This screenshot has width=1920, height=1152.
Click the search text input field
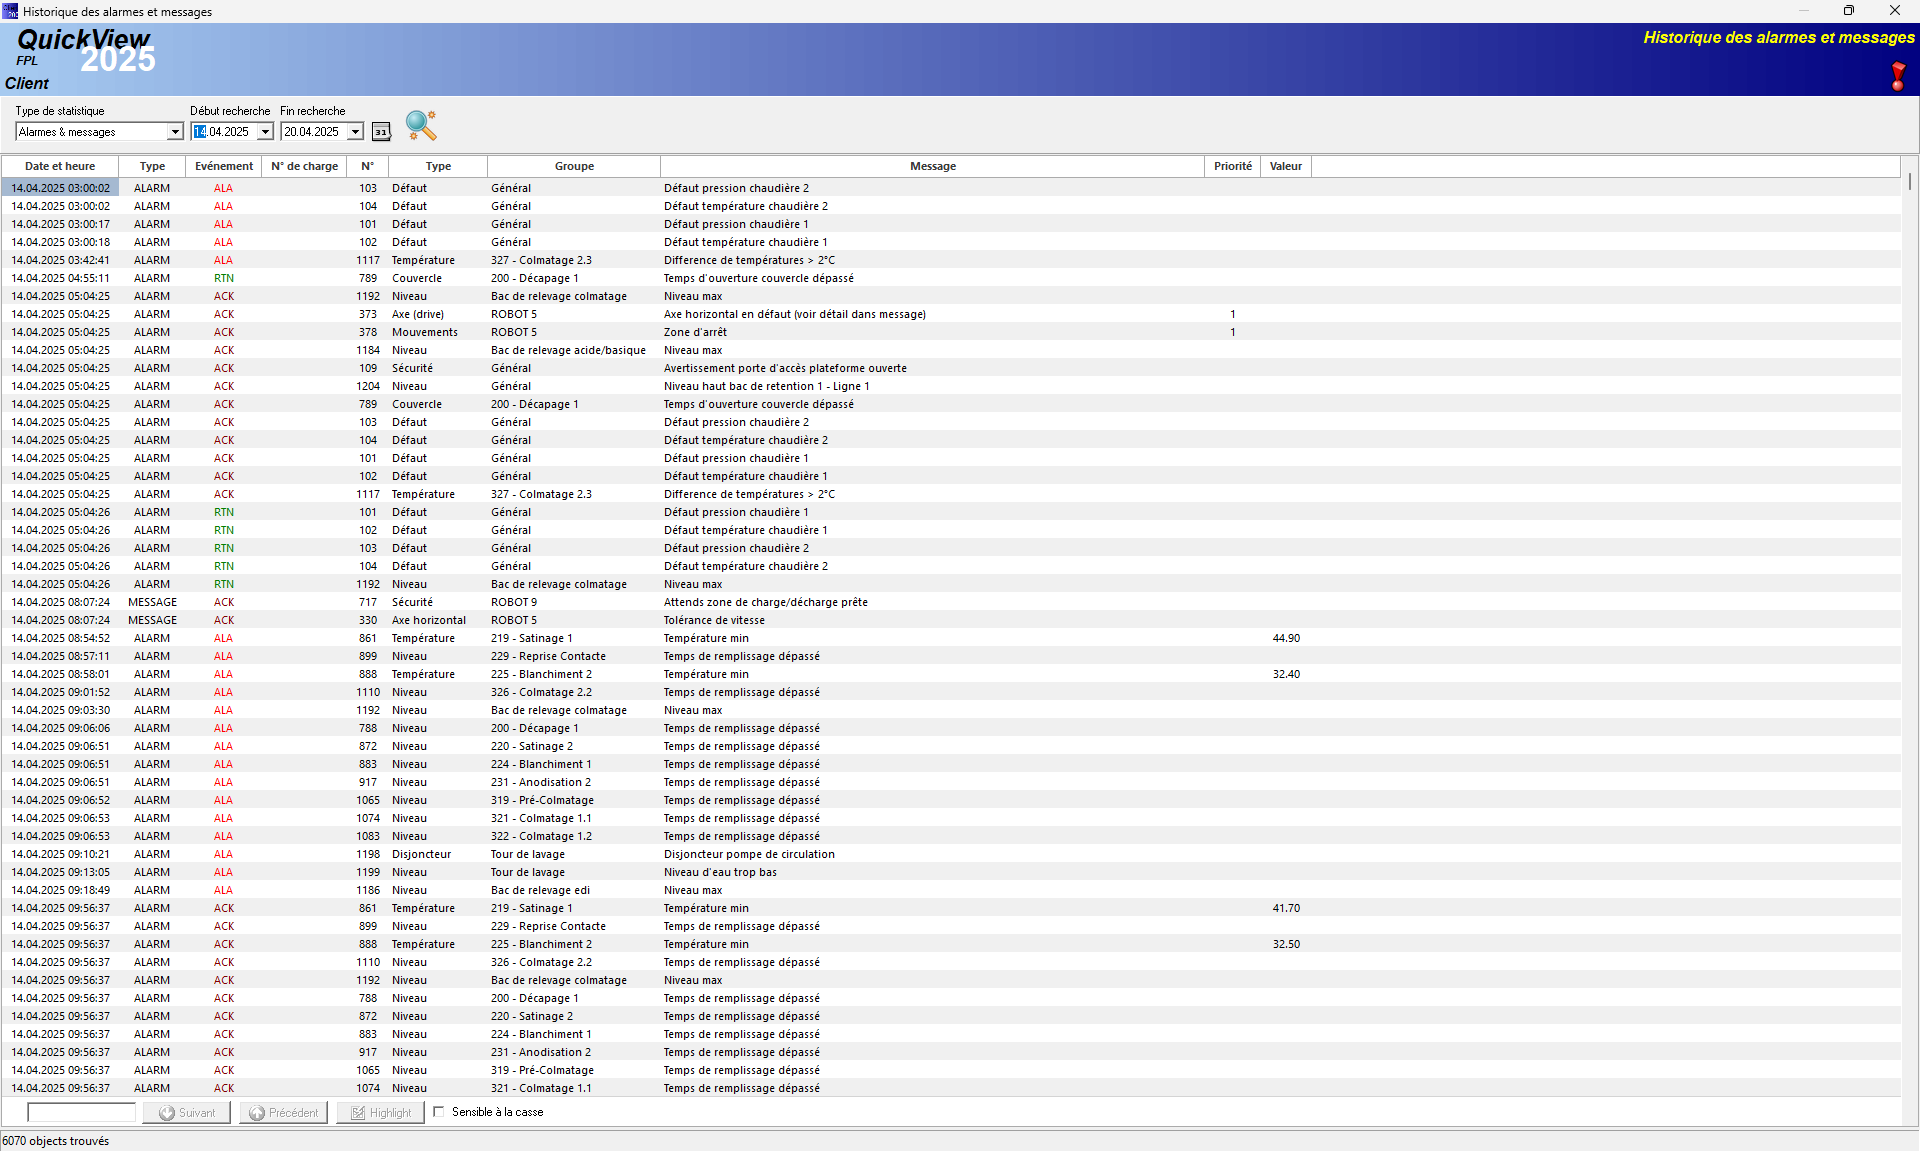click(81, 1113)
